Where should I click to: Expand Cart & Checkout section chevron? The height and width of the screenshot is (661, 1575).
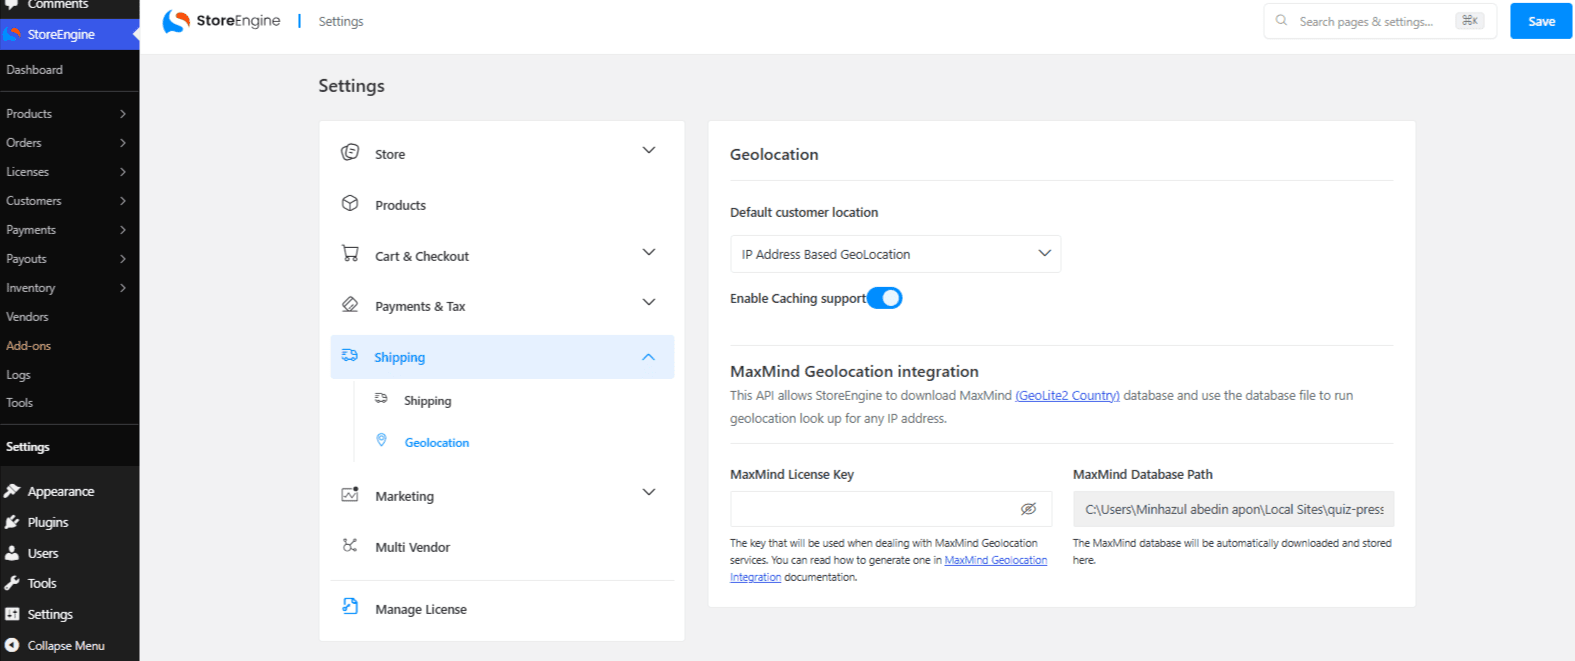pyautogui.click(x=649, y=252)
